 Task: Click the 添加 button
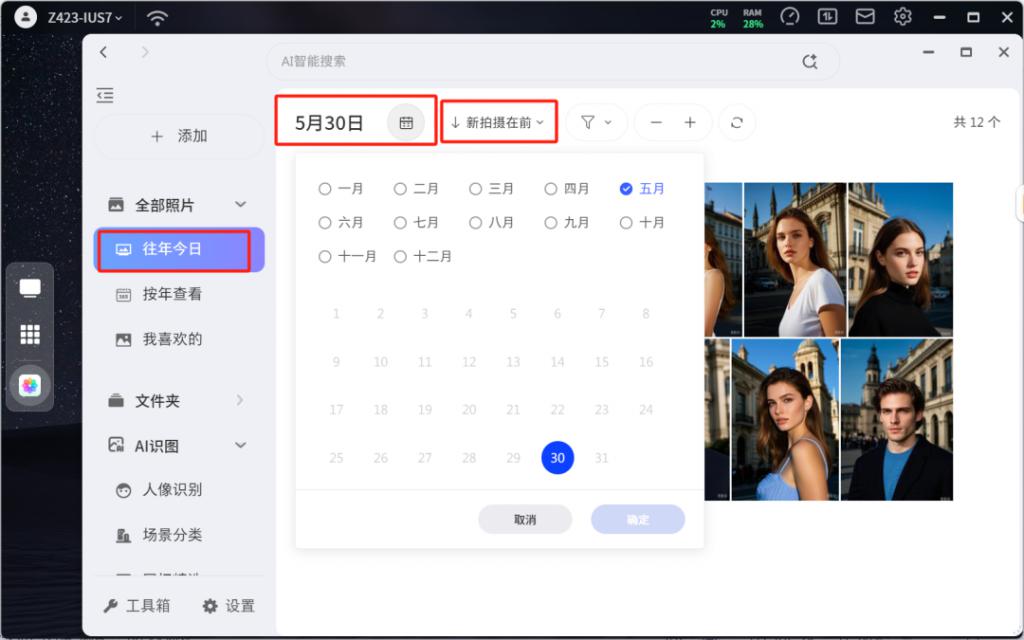[179, 136]
